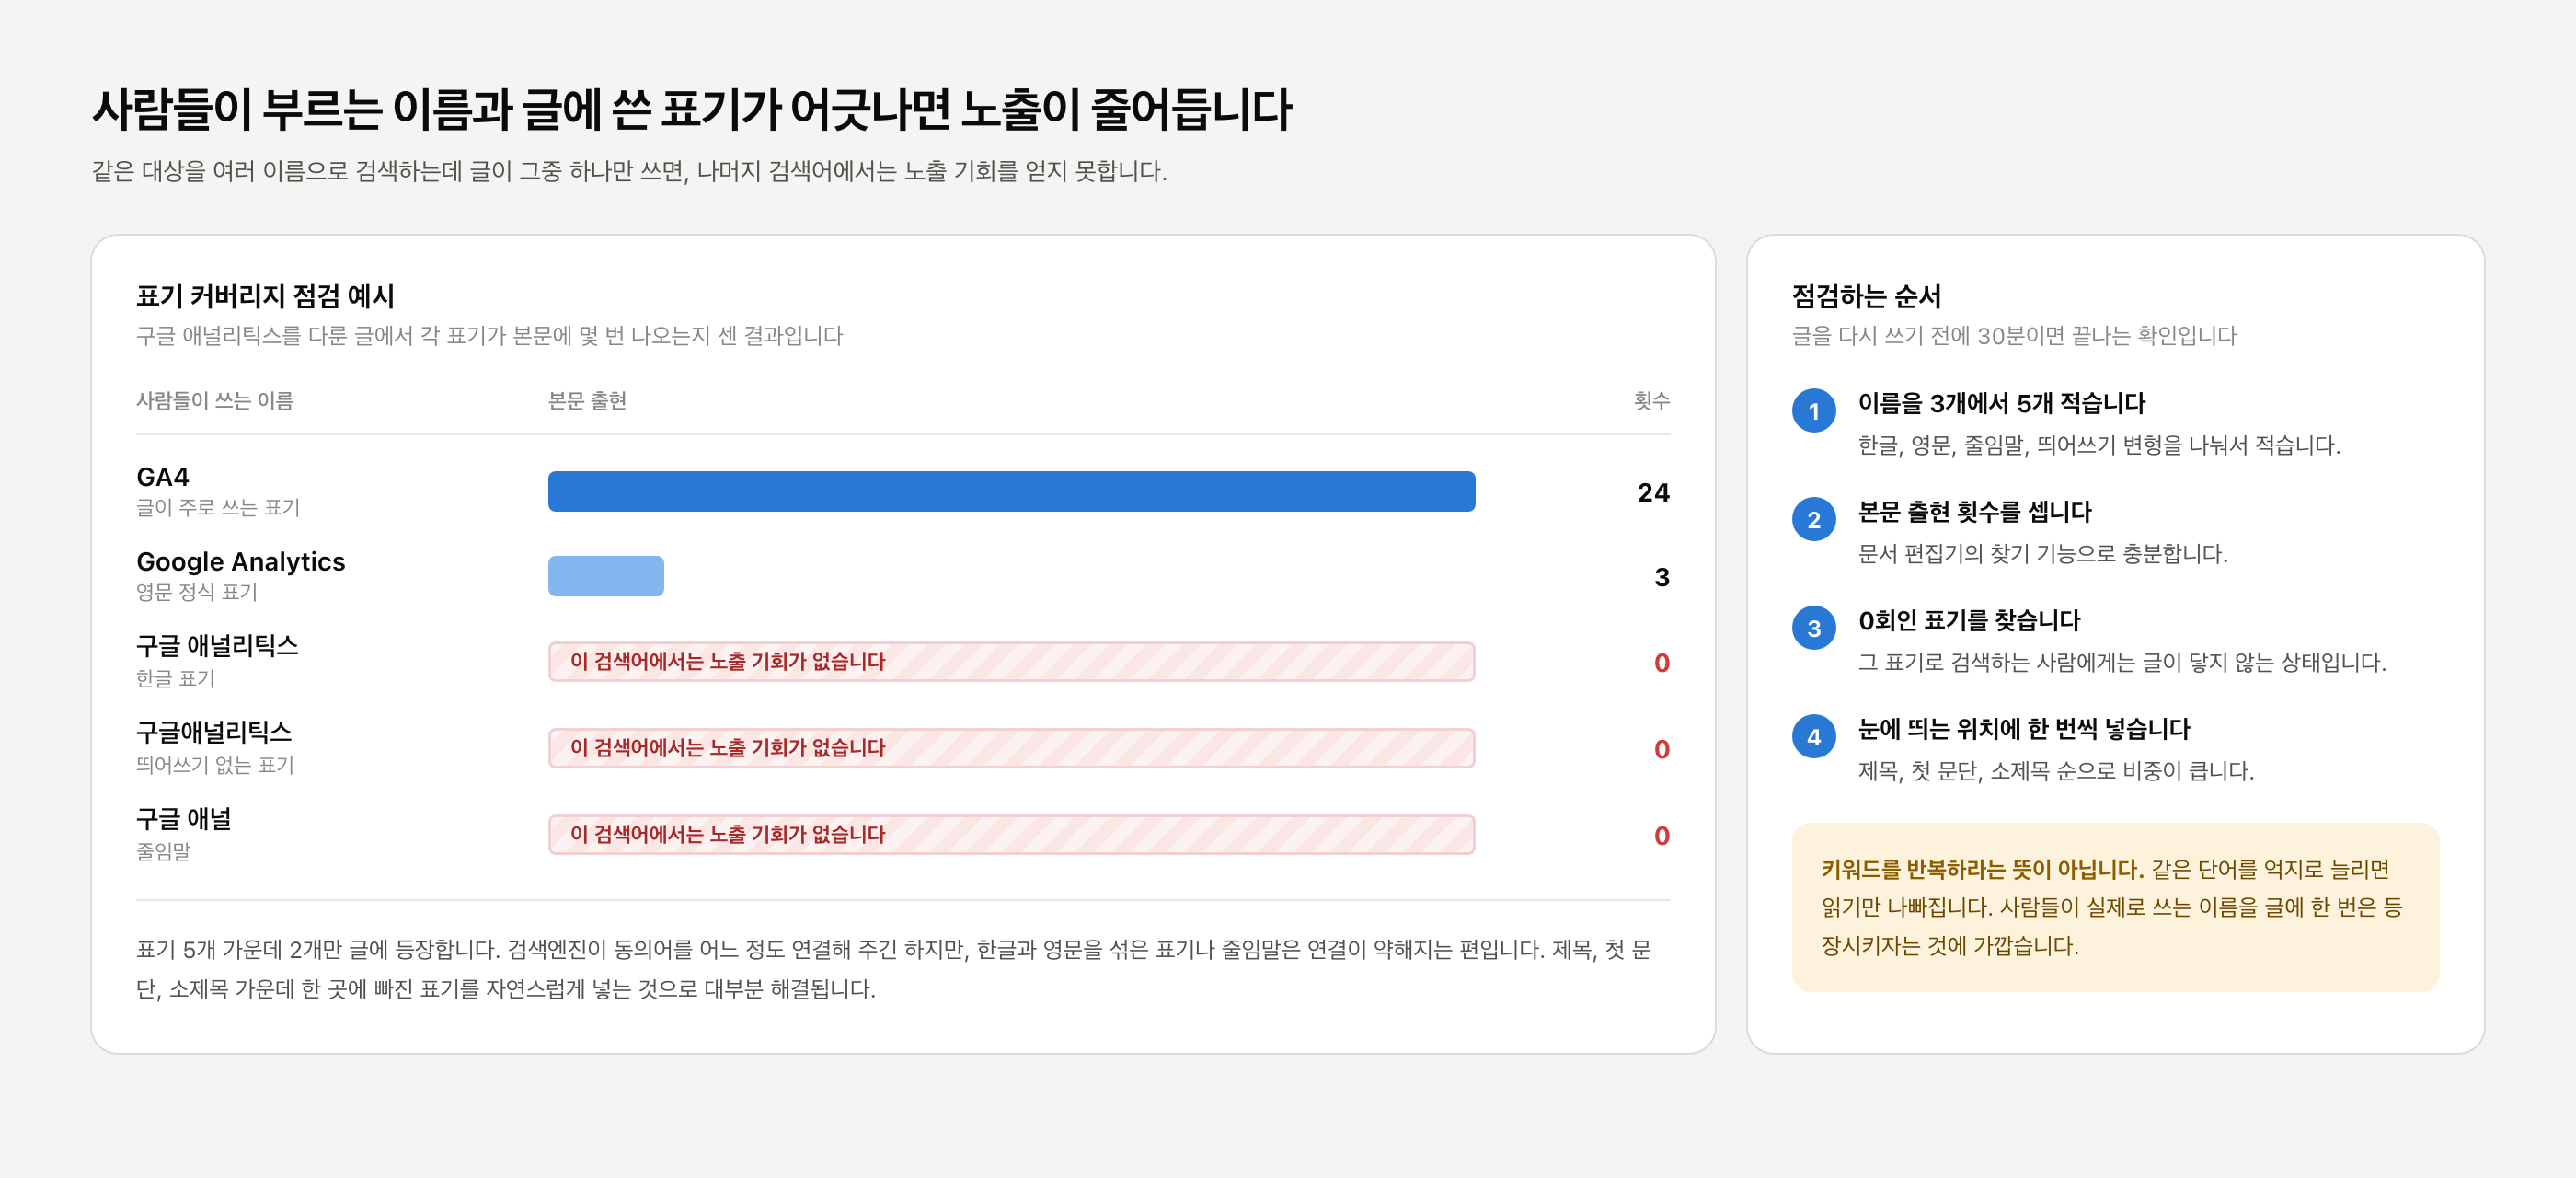Click the step title 이름을 3개에서 5개 적습니다

[2002, 403]
